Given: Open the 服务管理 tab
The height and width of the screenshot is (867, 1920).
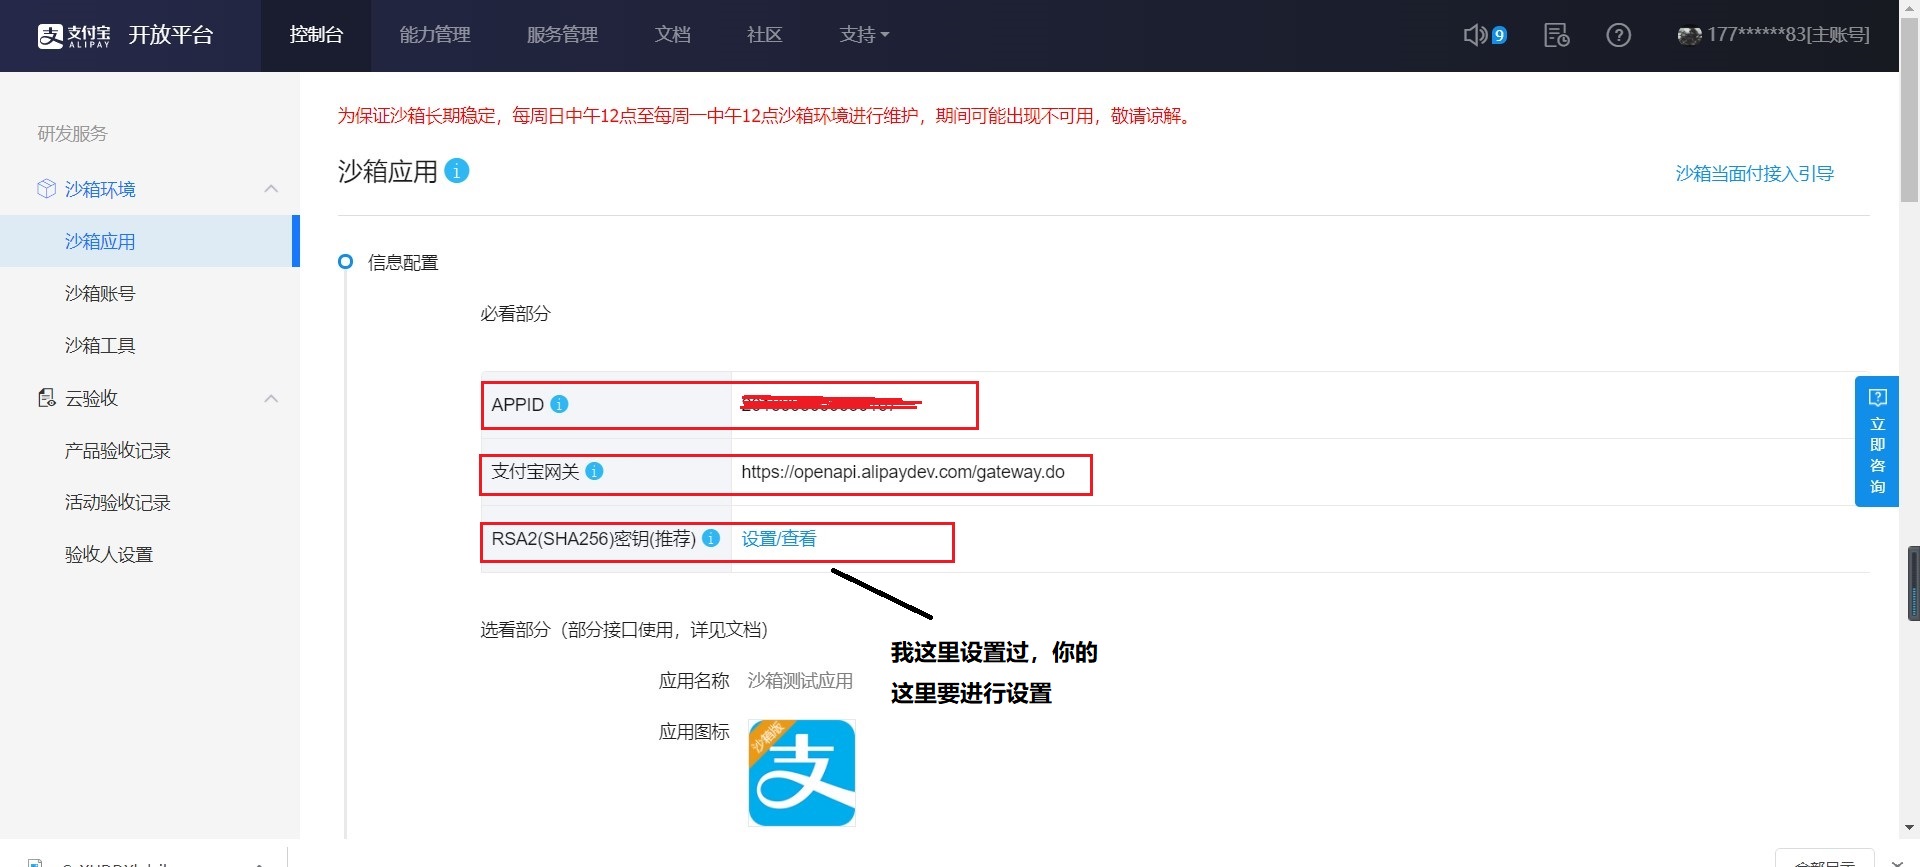Looking at the screenshot, I should (x=562, y=35).
